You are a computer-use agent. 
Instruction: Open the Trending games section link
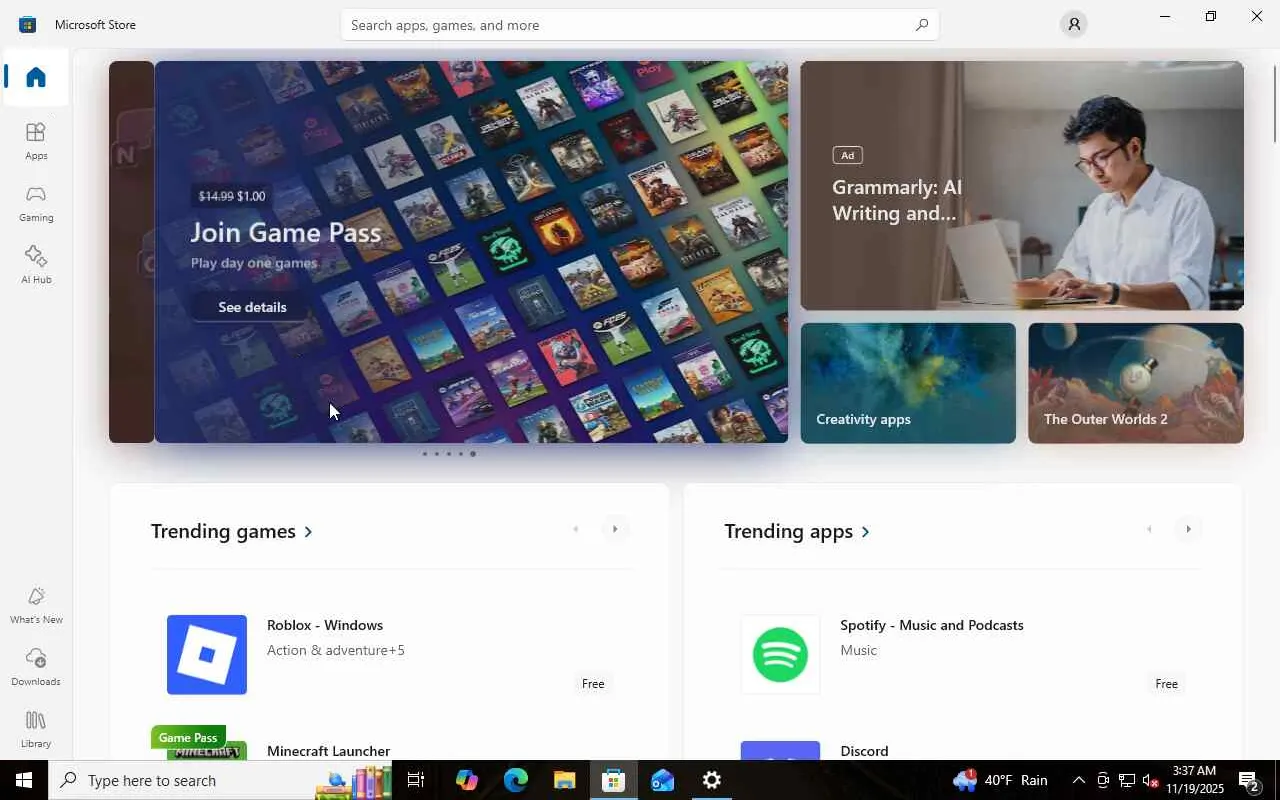(x=232, y=531)
